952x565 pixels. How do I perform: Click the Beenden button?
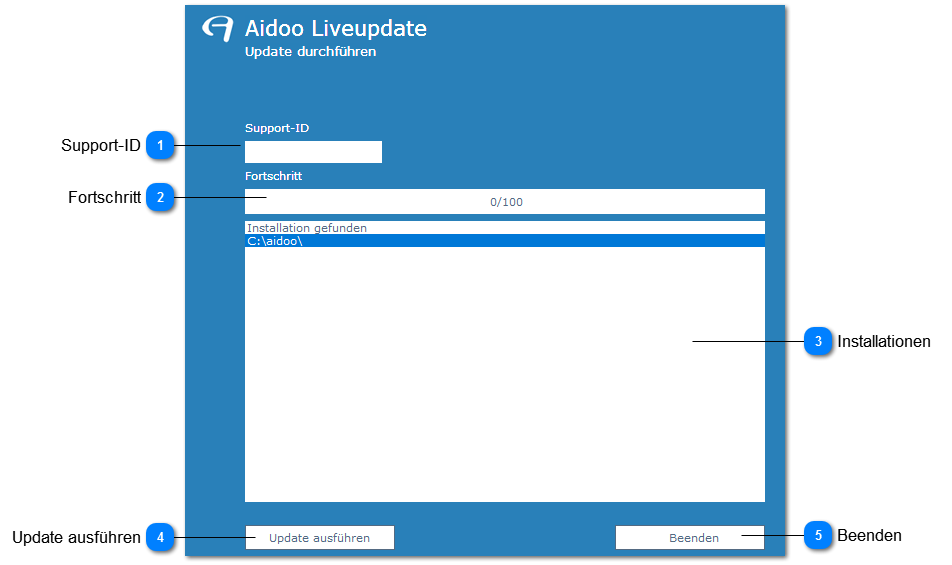pyautogui.click(x=690, y=538)
